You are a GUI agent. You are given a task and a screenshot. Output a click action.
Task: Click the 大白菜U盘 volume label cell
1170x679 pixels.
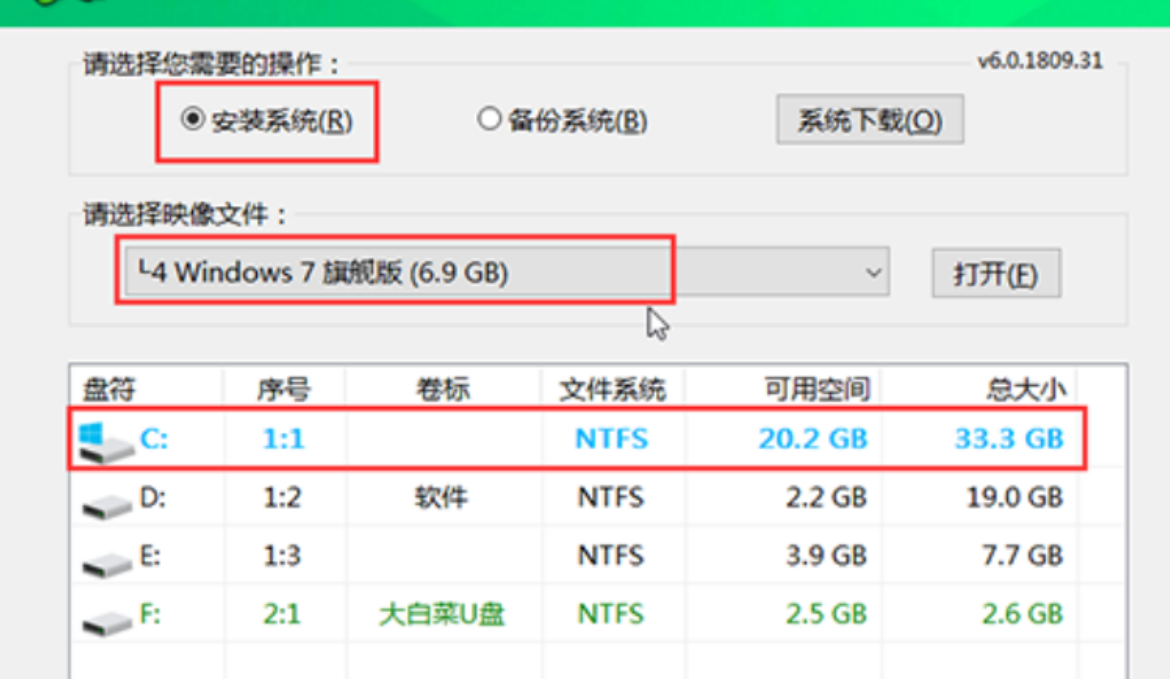442,614
